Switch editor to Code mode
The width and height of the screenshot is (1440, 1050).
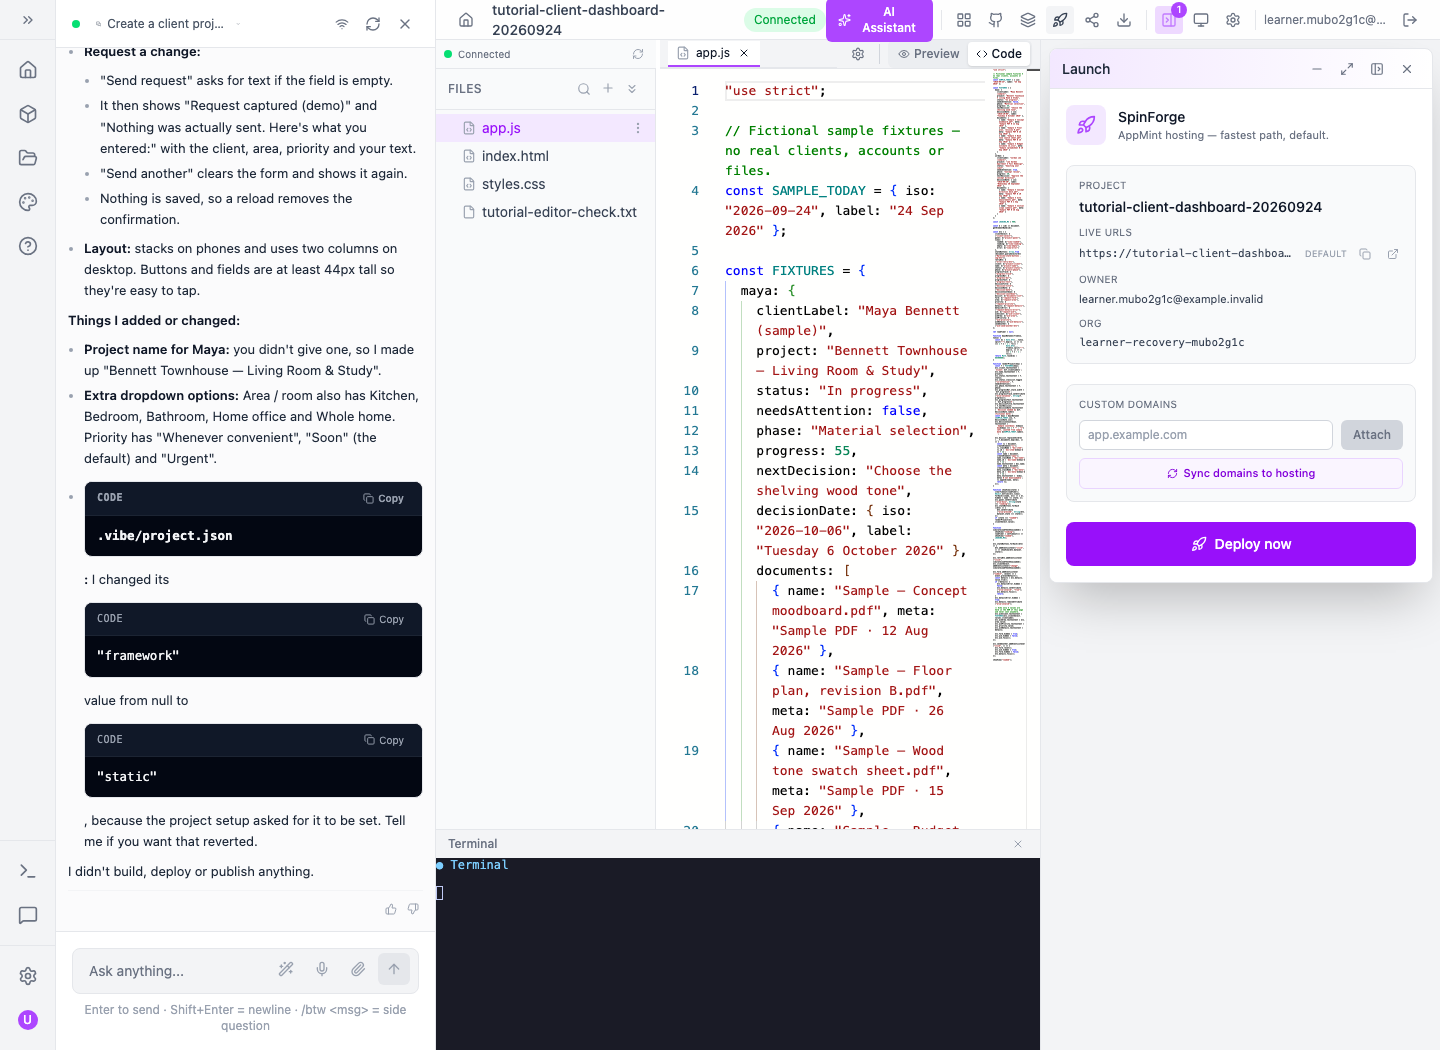click(999, 54)
